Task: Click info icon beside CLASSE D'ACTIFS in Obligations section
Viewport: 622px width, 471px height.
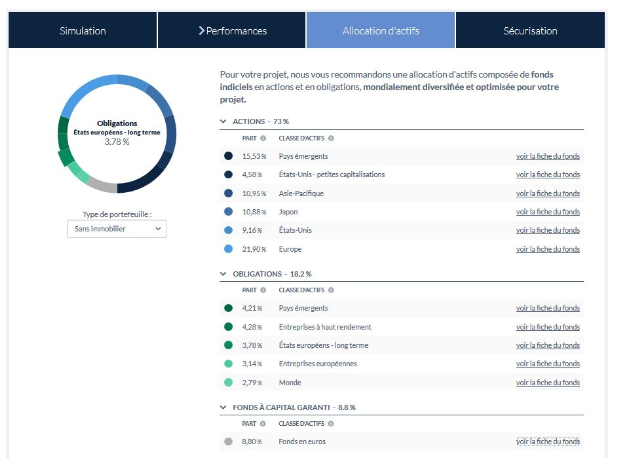Action: [x=330, y=290]
